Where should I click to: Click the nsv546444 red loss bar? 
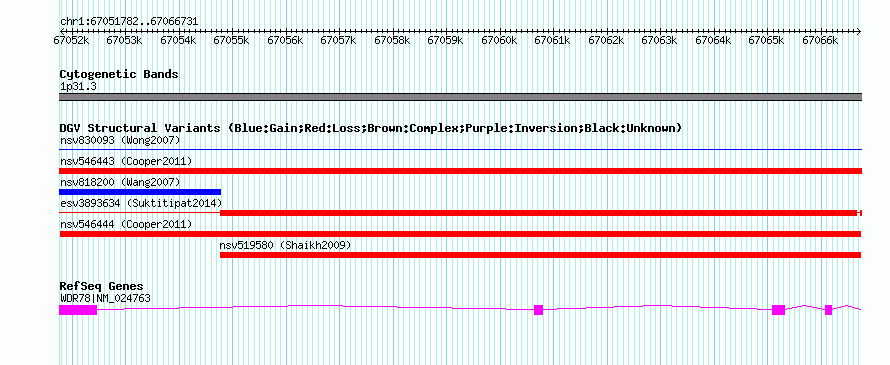click(460, 234)
